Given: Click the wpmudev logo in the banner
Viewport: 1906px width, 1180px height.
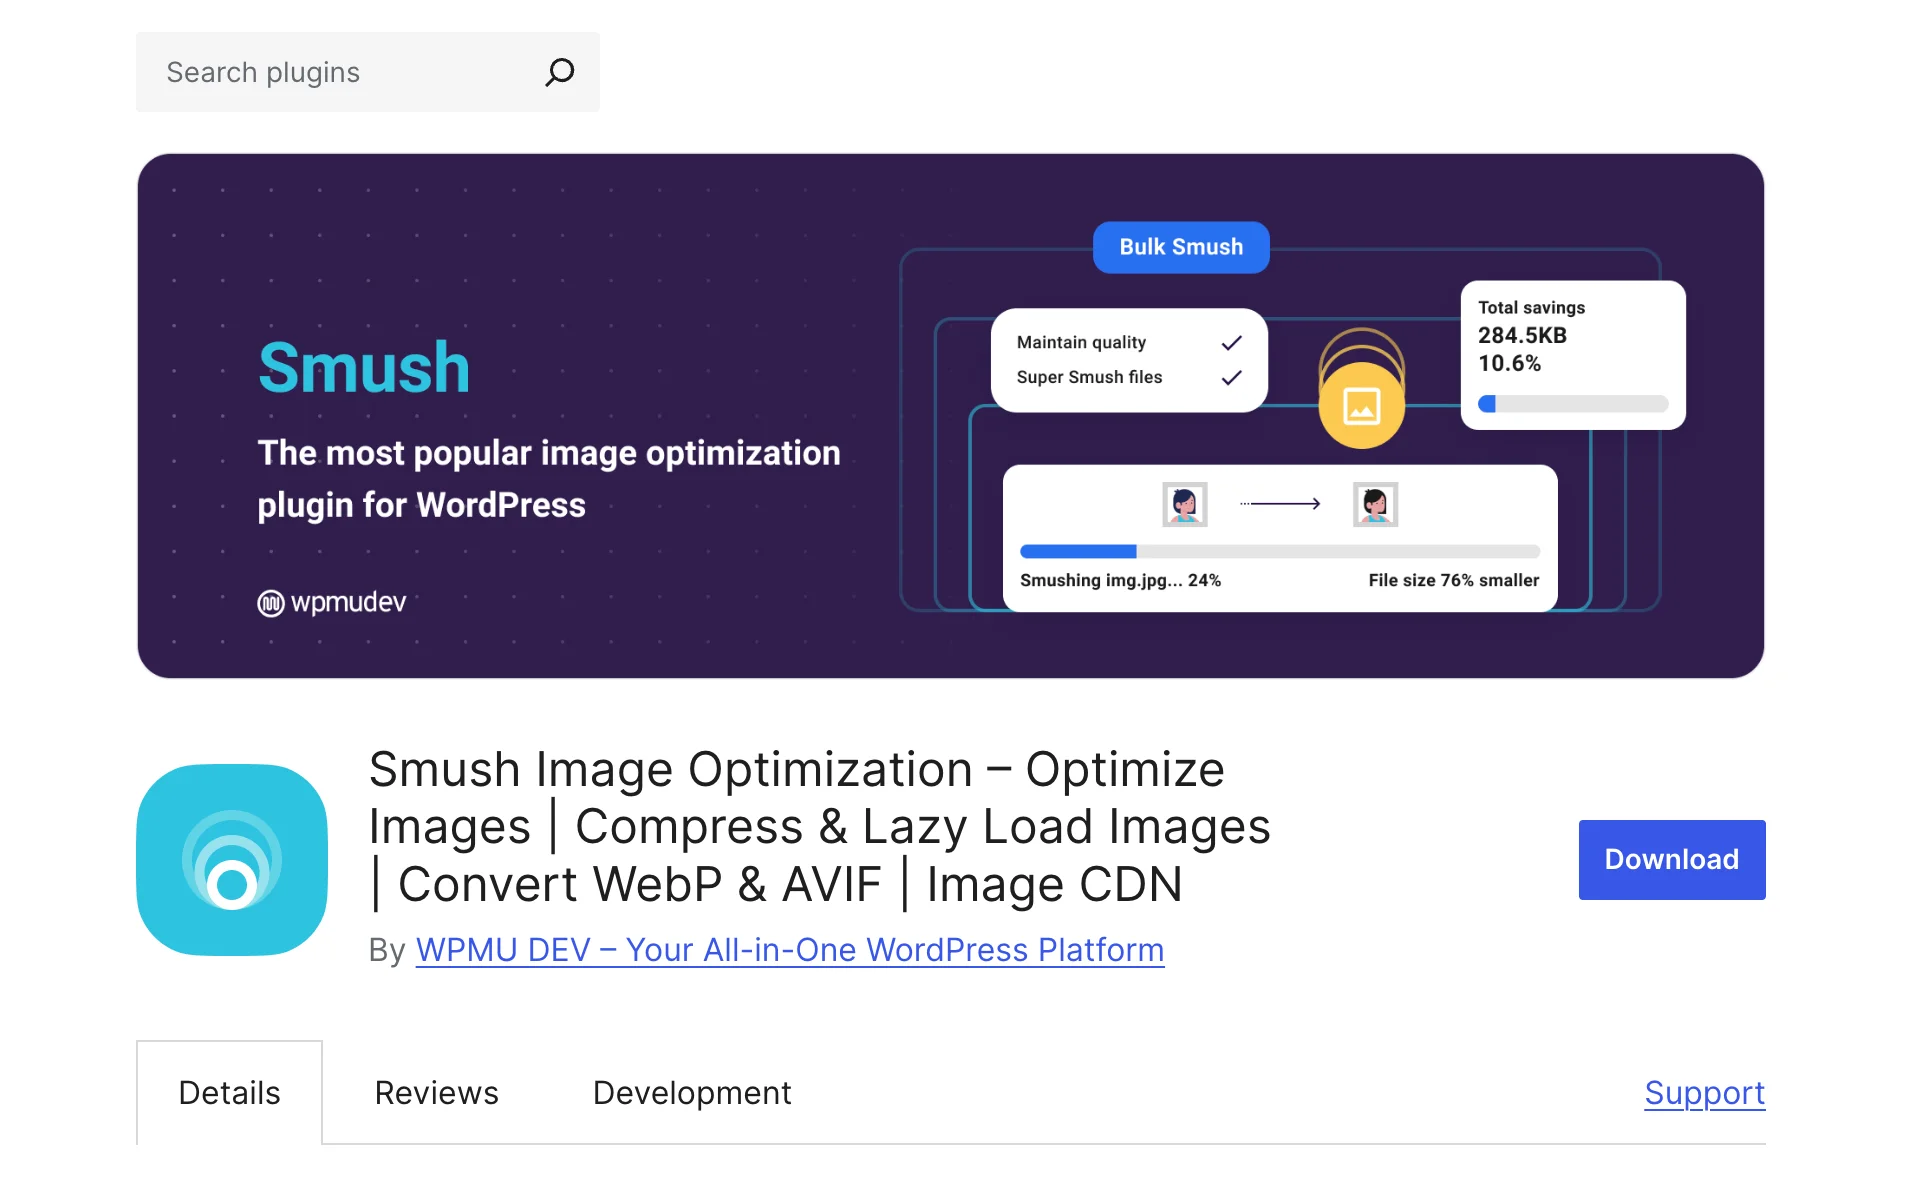Looking at the screenshot, I should pos(331,601).
